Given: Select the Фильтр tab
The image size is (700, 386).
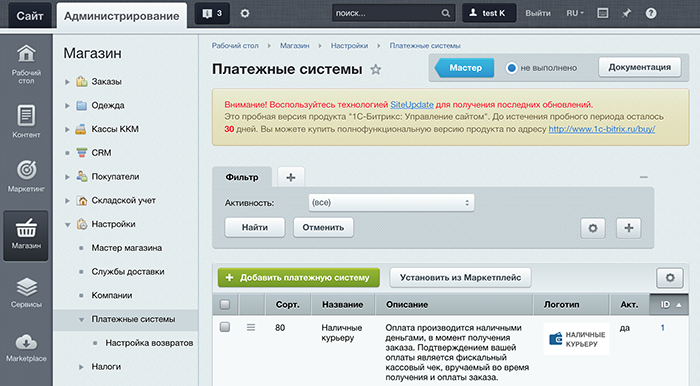Looking at the screenshot, I should pos(242,177).
